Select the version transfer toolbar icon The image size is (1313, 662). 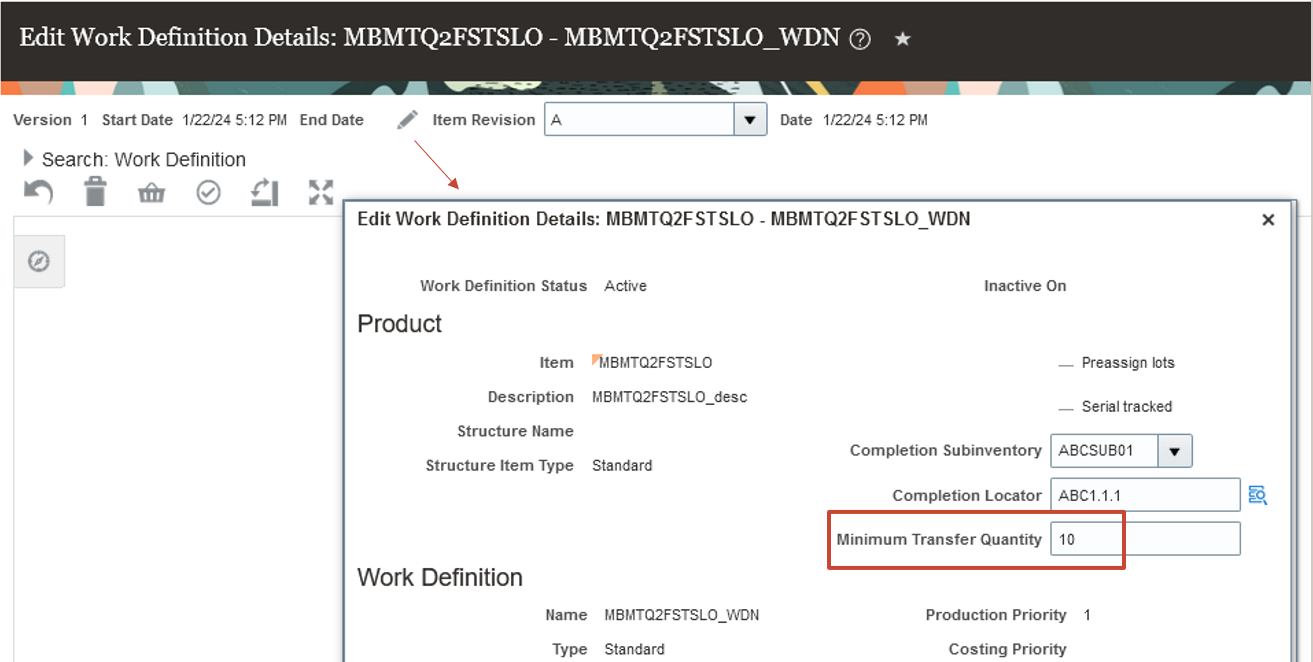click(x=264, y=191)
